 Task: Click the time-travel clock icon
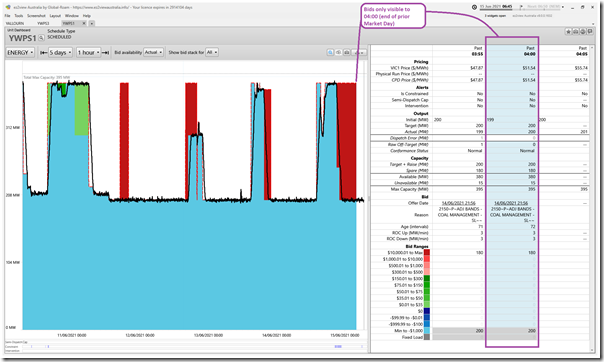click(x=474, y=7)
